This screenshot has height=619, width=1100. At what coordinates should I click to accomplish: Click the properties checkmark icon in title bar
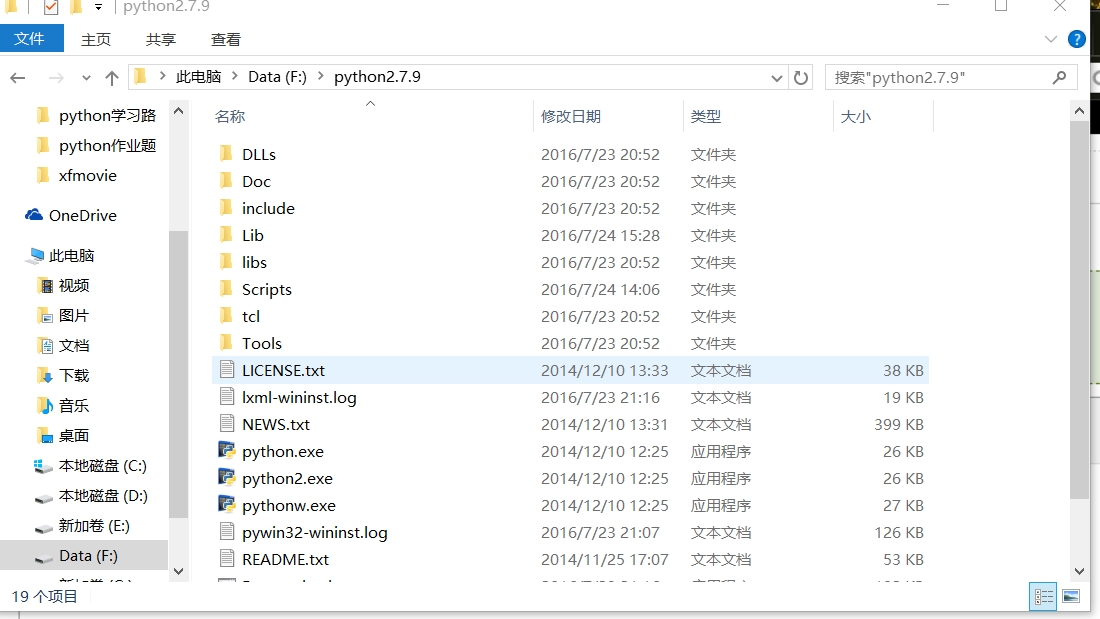point(51,7)
